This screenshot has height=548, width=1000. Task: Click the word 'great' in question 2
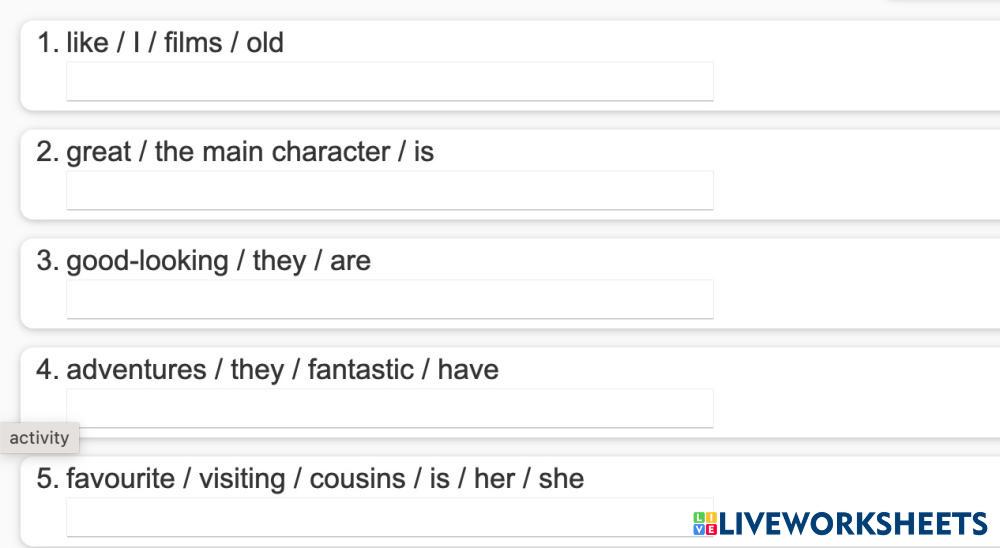[x=99, y=152]
